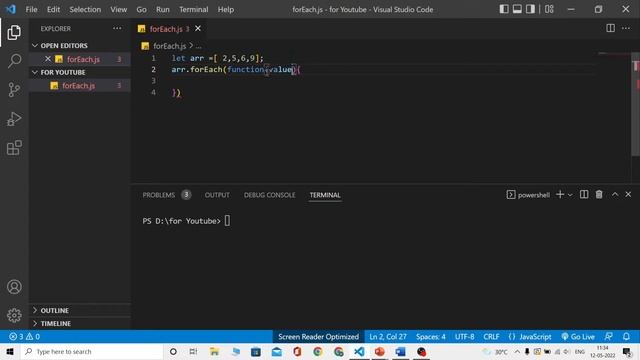The height and width of the screenshot is (360, 640).
Task: Open Visual Studio Code from the taskbar
Action: [x=359, y=351]
